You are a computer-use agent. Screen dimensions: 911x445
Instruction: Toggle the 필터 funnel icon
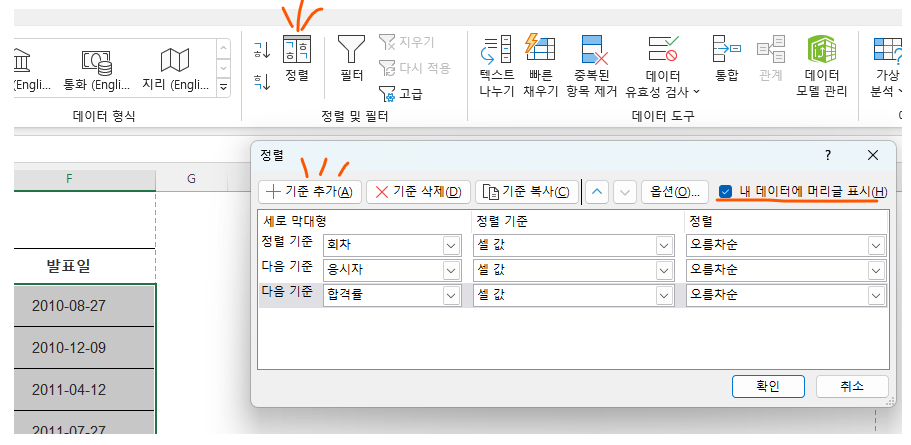pos(352,58)
